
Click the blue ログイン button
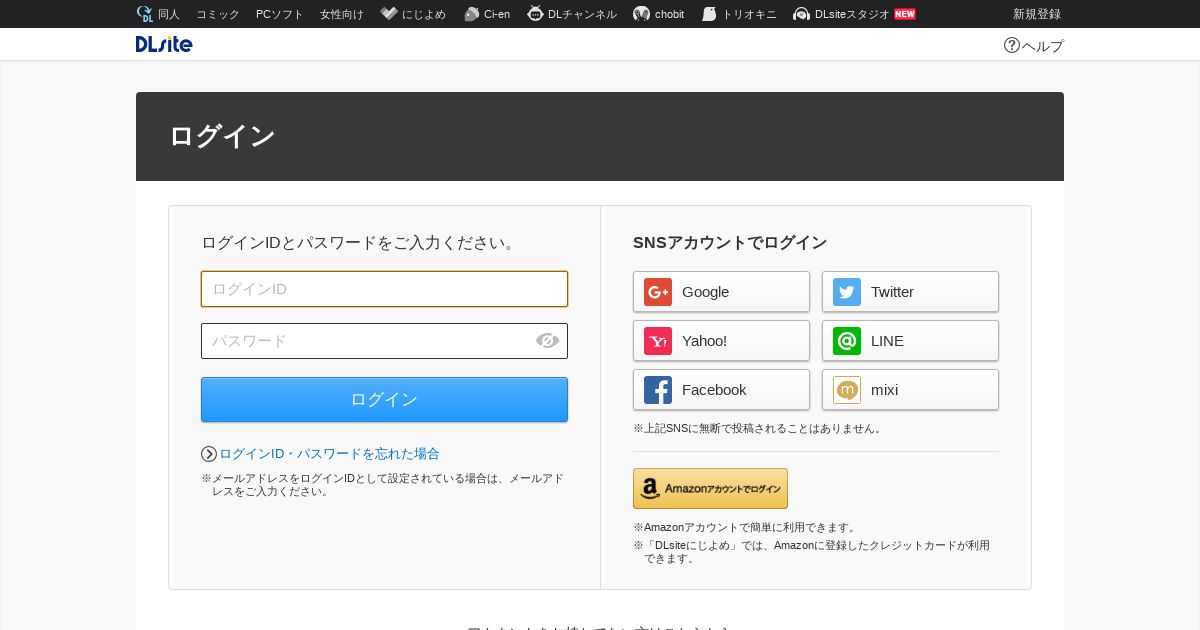tap(384, 399)
